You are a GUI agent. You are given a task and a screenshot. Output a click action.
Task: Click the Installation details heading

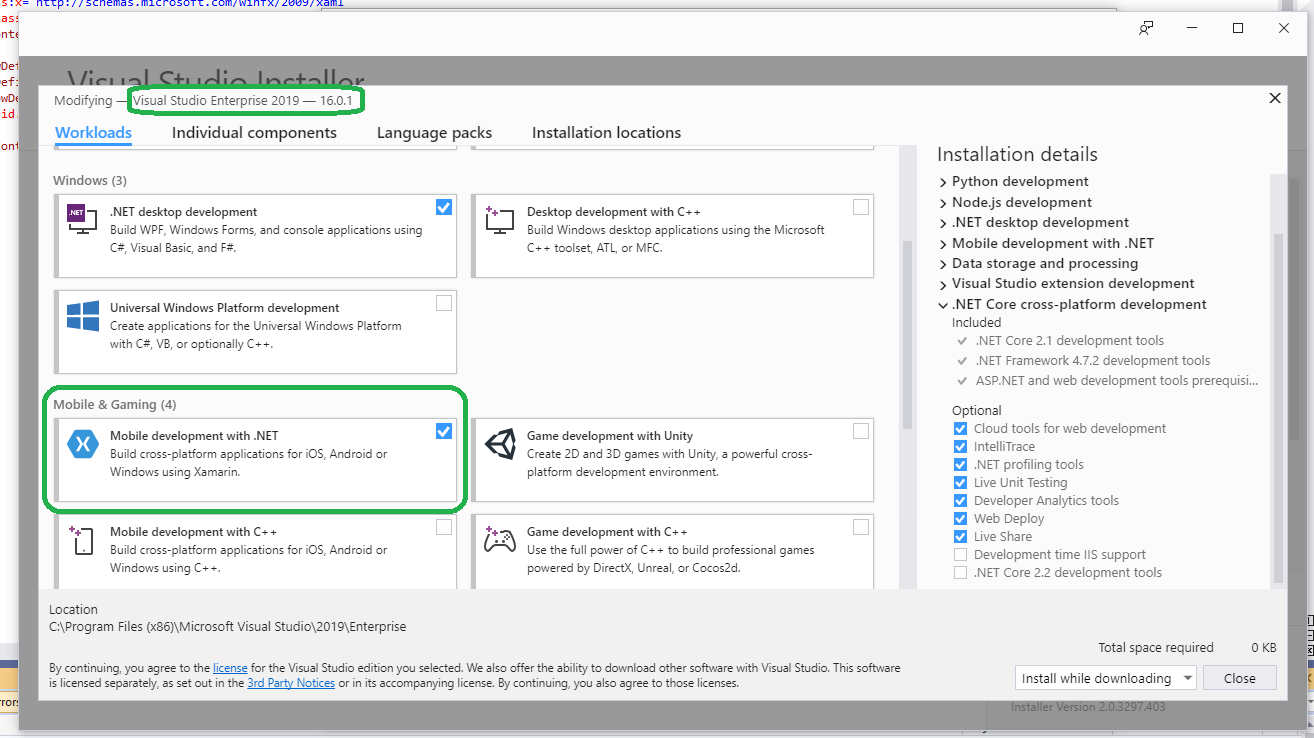[x=1017, y=155]
